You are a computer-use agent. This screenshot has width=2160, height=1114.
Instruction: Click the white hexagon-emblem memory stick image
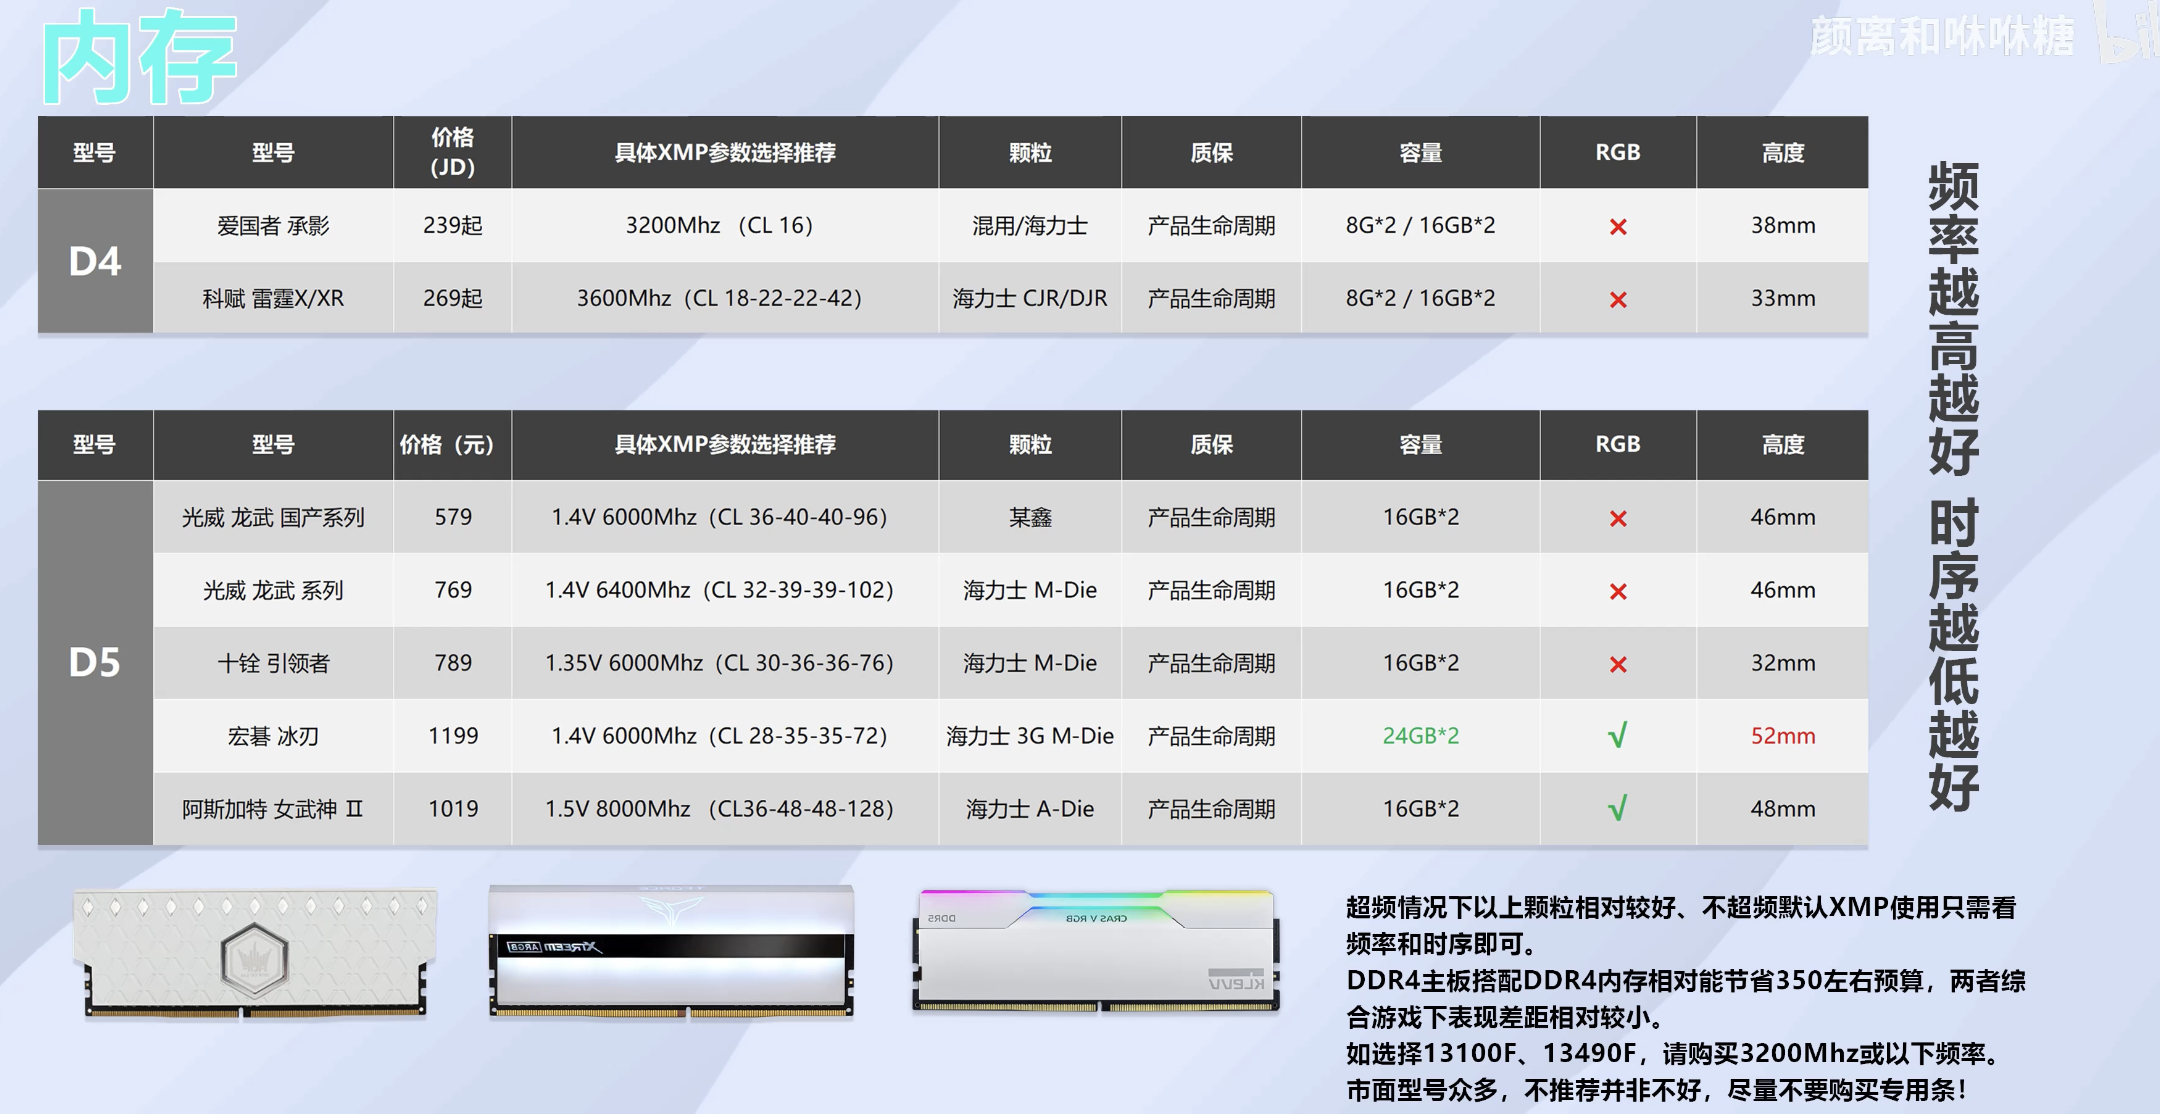(255, 954)
